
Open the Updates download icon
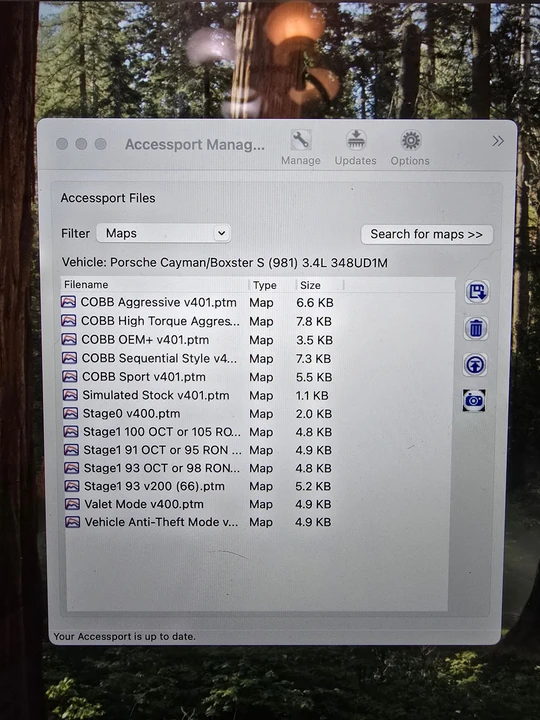click(x=356, y=140)
